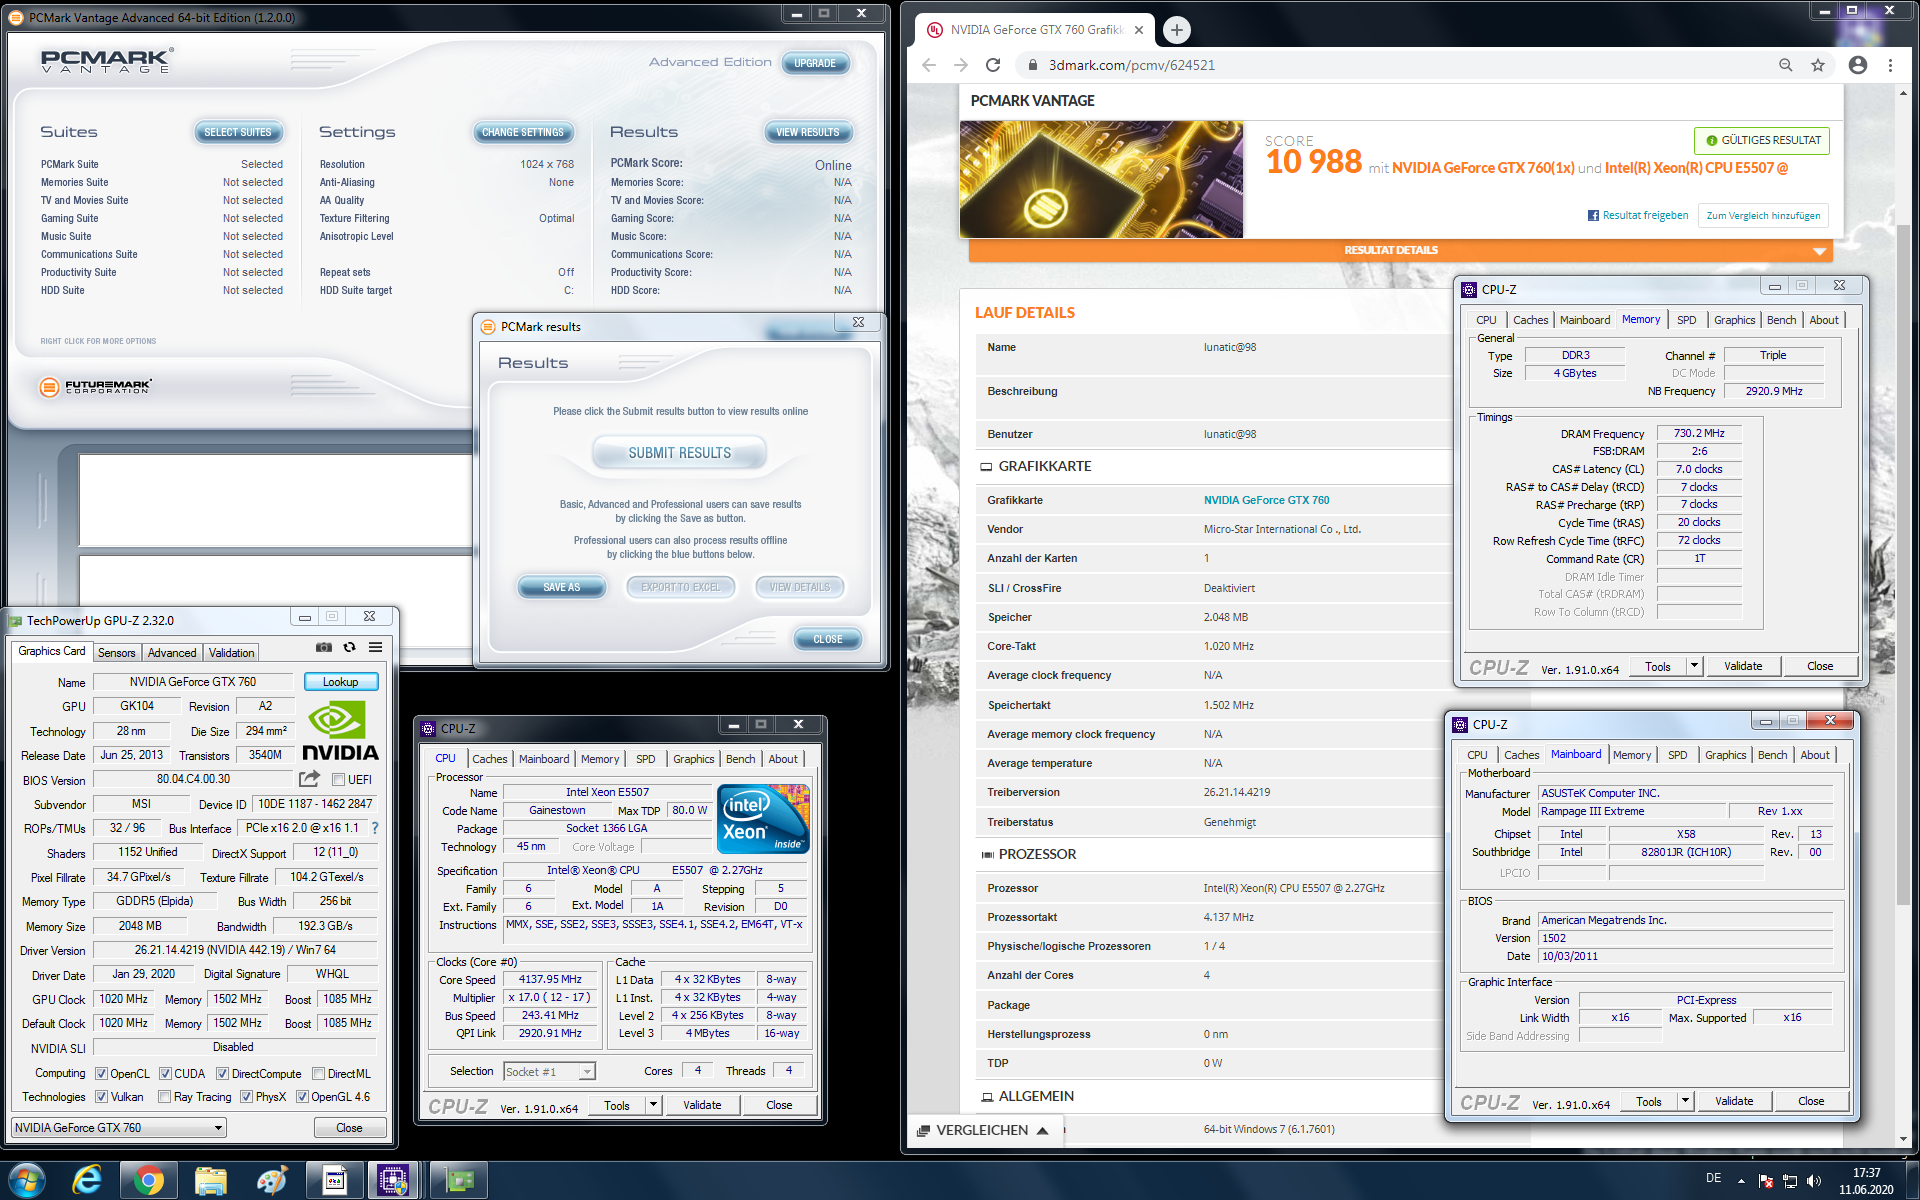Launch Internet Explorer from the taskbar

(x=88, y=1181)
